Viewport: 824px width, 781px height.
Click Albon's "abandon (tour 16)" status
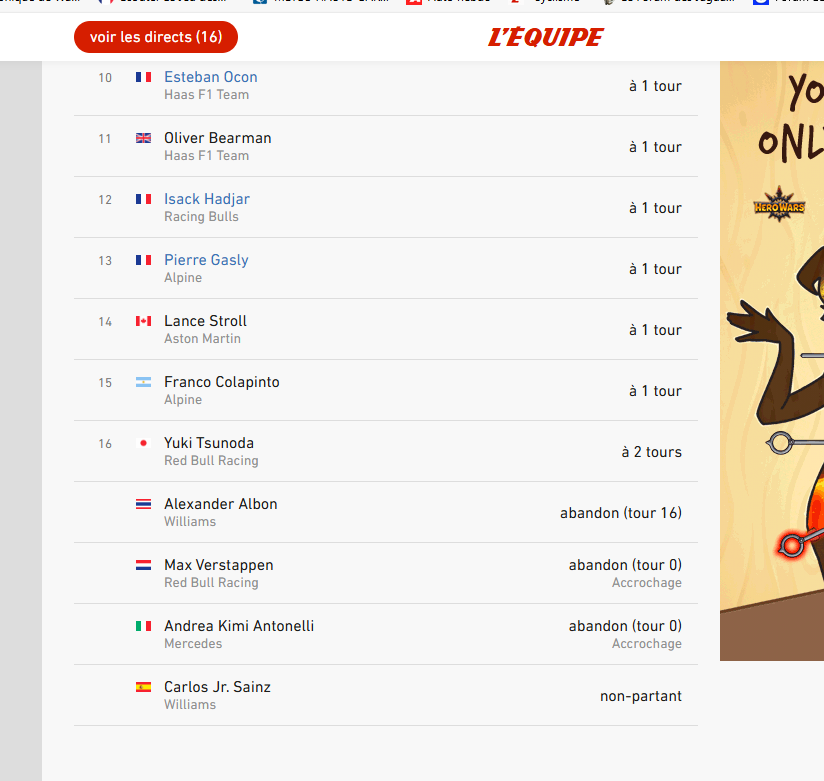[x=621, y=512]
